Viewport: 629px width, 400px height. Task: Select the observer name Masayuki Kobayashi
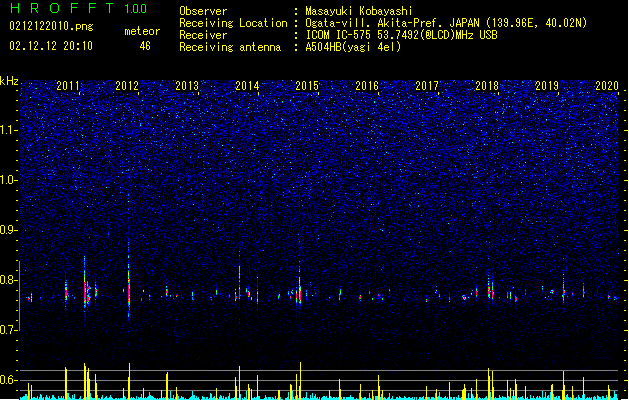pyautogui.click(x=359, y=11)
